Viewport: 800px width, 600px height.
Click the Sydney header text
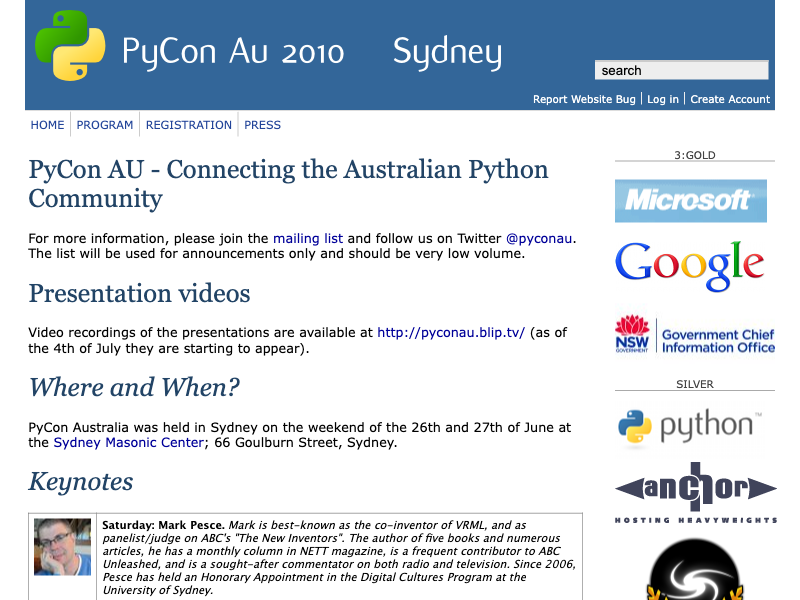pos(447,52)
